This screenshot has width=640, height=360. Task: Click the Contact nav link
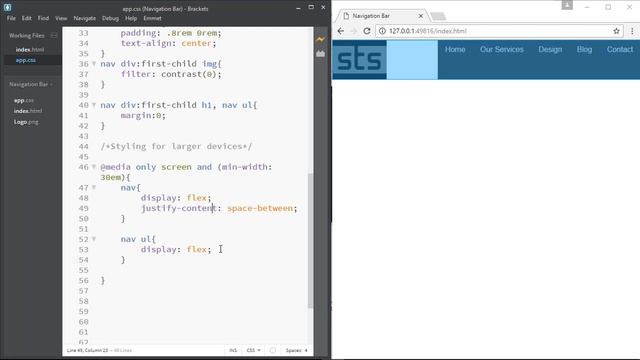pyautogui.click(x=620, y=49)
